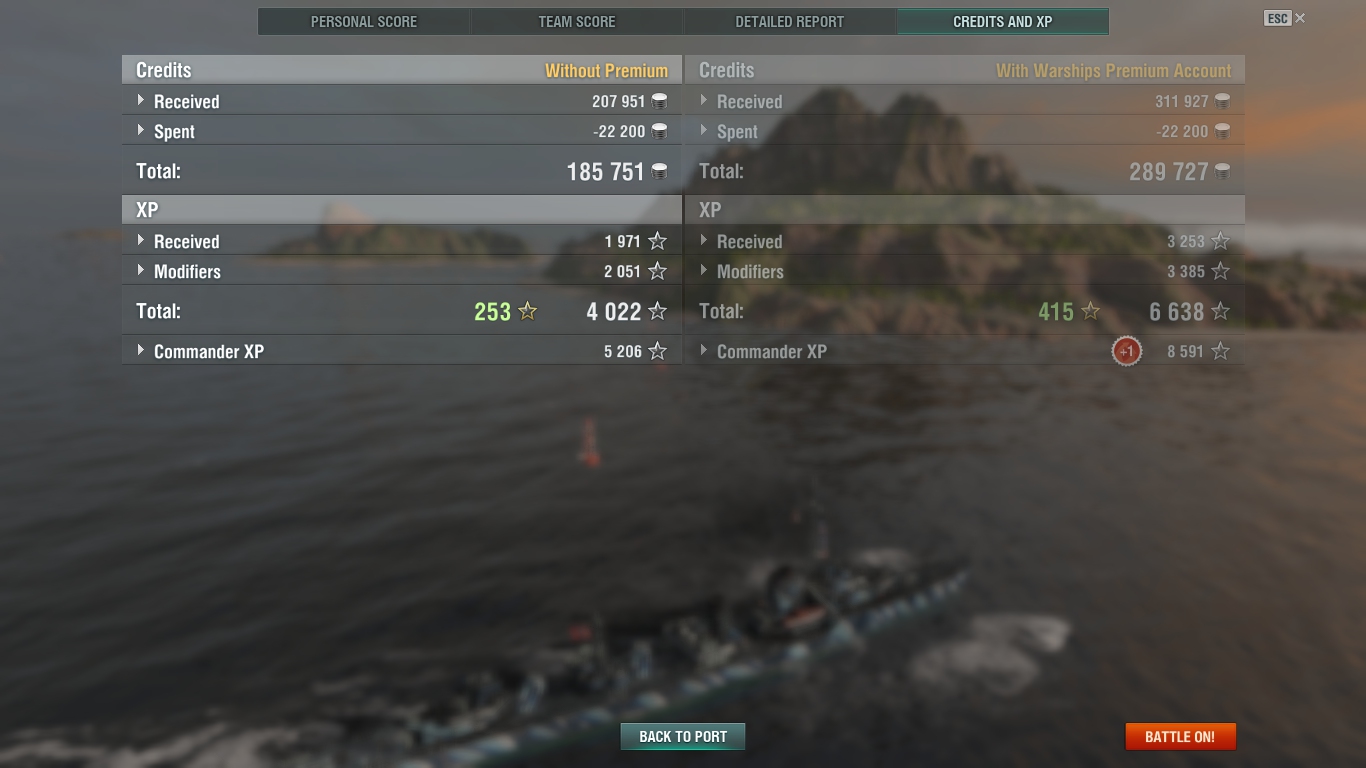
Task: Start another match with Battle On!
Action: (x=1180, y=737)
